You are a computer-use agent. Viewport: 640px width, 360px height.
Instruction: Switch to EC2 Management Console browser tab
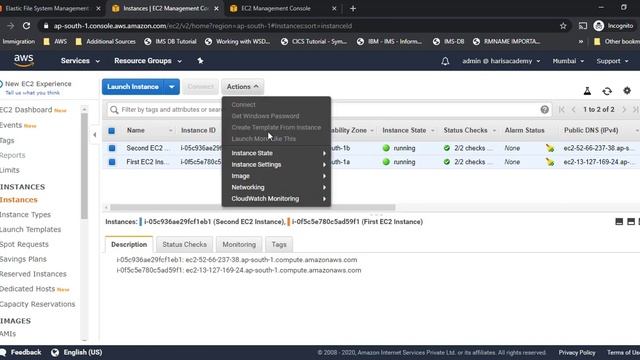coord(282,9)
